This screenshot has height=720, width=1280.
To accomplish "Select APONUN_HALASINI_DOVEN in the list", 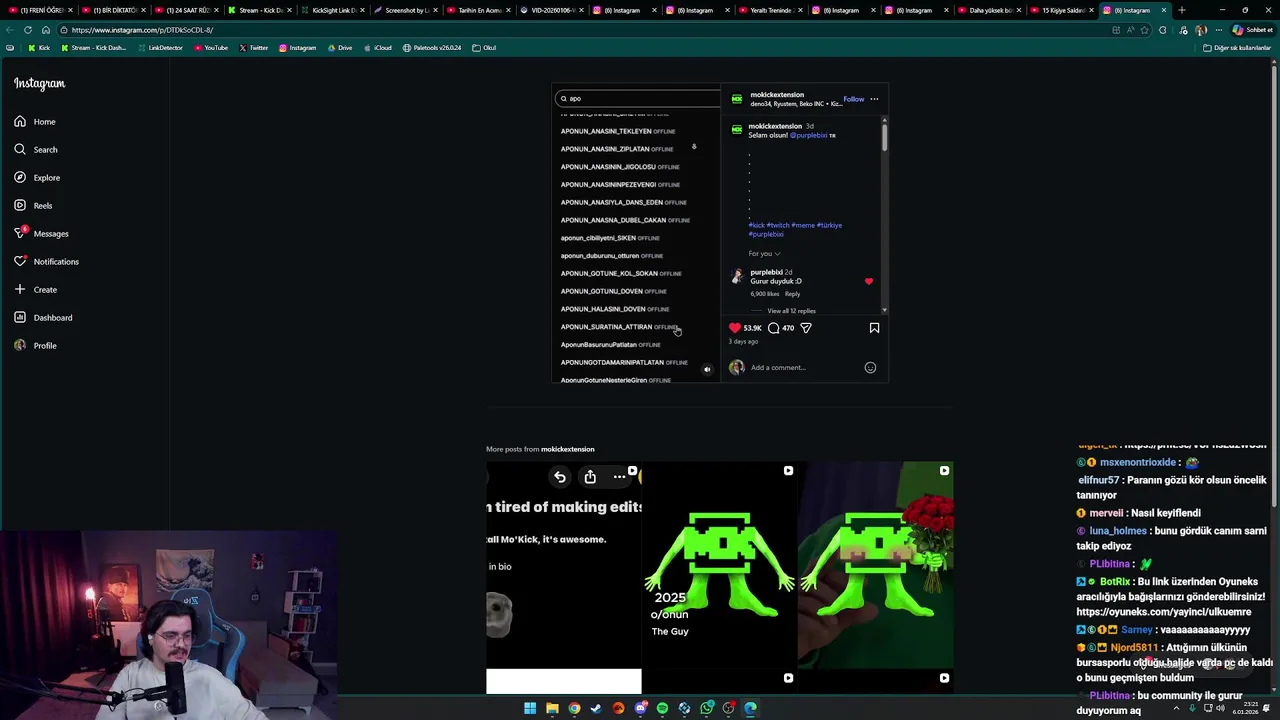I will pos(615,309).
